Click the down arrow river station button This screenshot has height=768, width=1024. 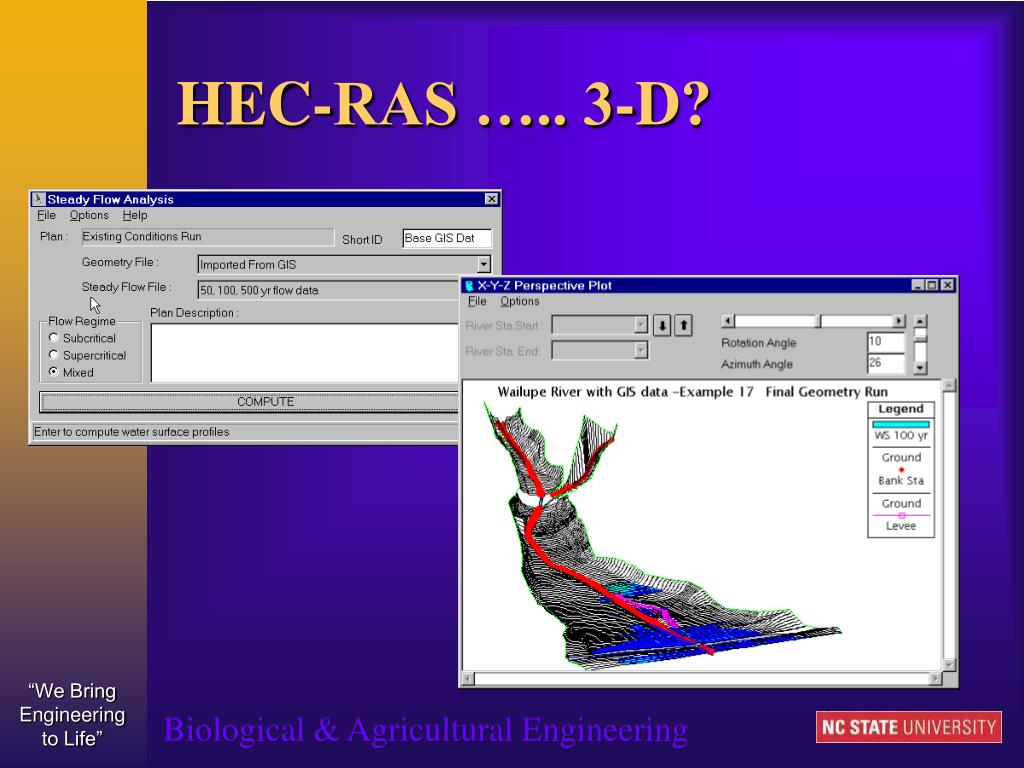(662, 325)
